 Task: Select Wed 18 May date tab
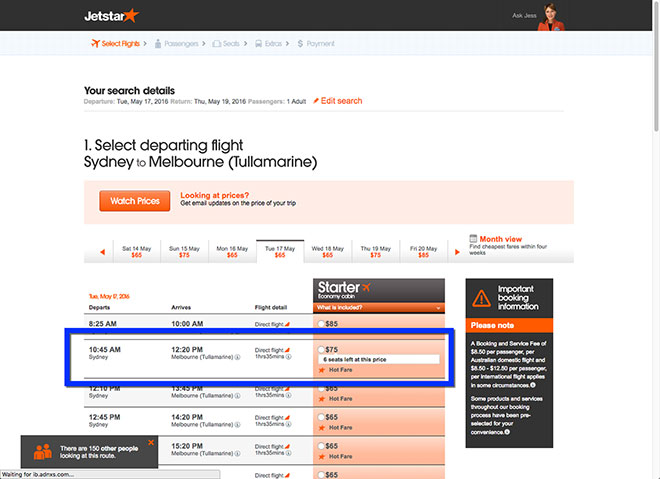[x=328, y=252]
